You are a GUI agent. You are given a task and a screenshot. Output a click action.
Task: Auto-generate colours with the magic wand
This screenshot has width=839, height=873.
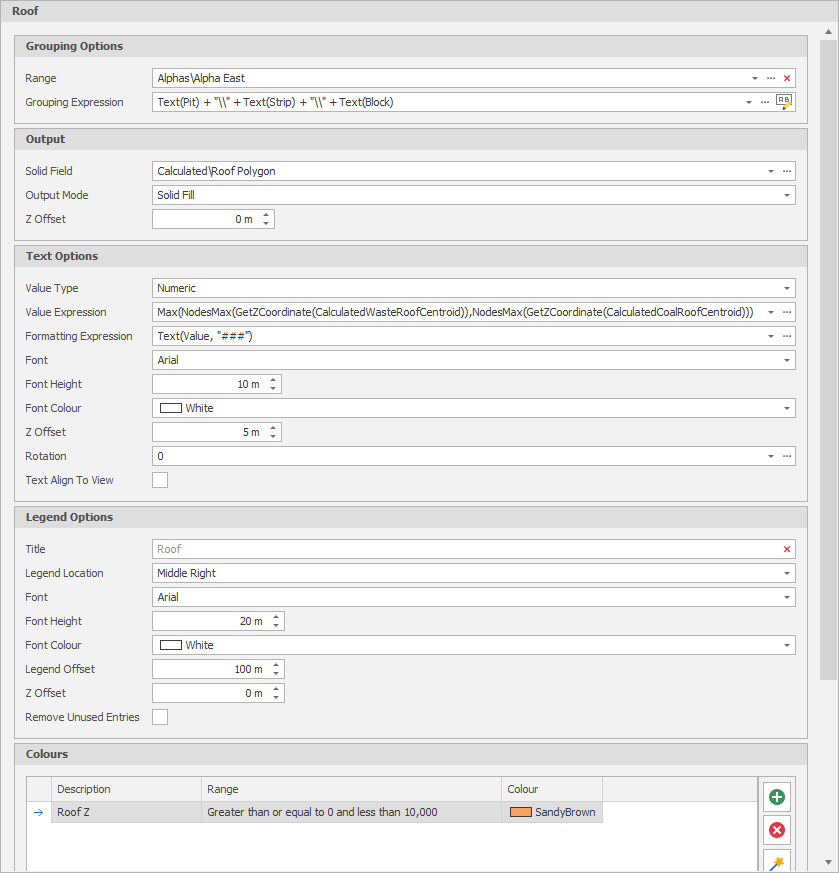click(776, 861)
